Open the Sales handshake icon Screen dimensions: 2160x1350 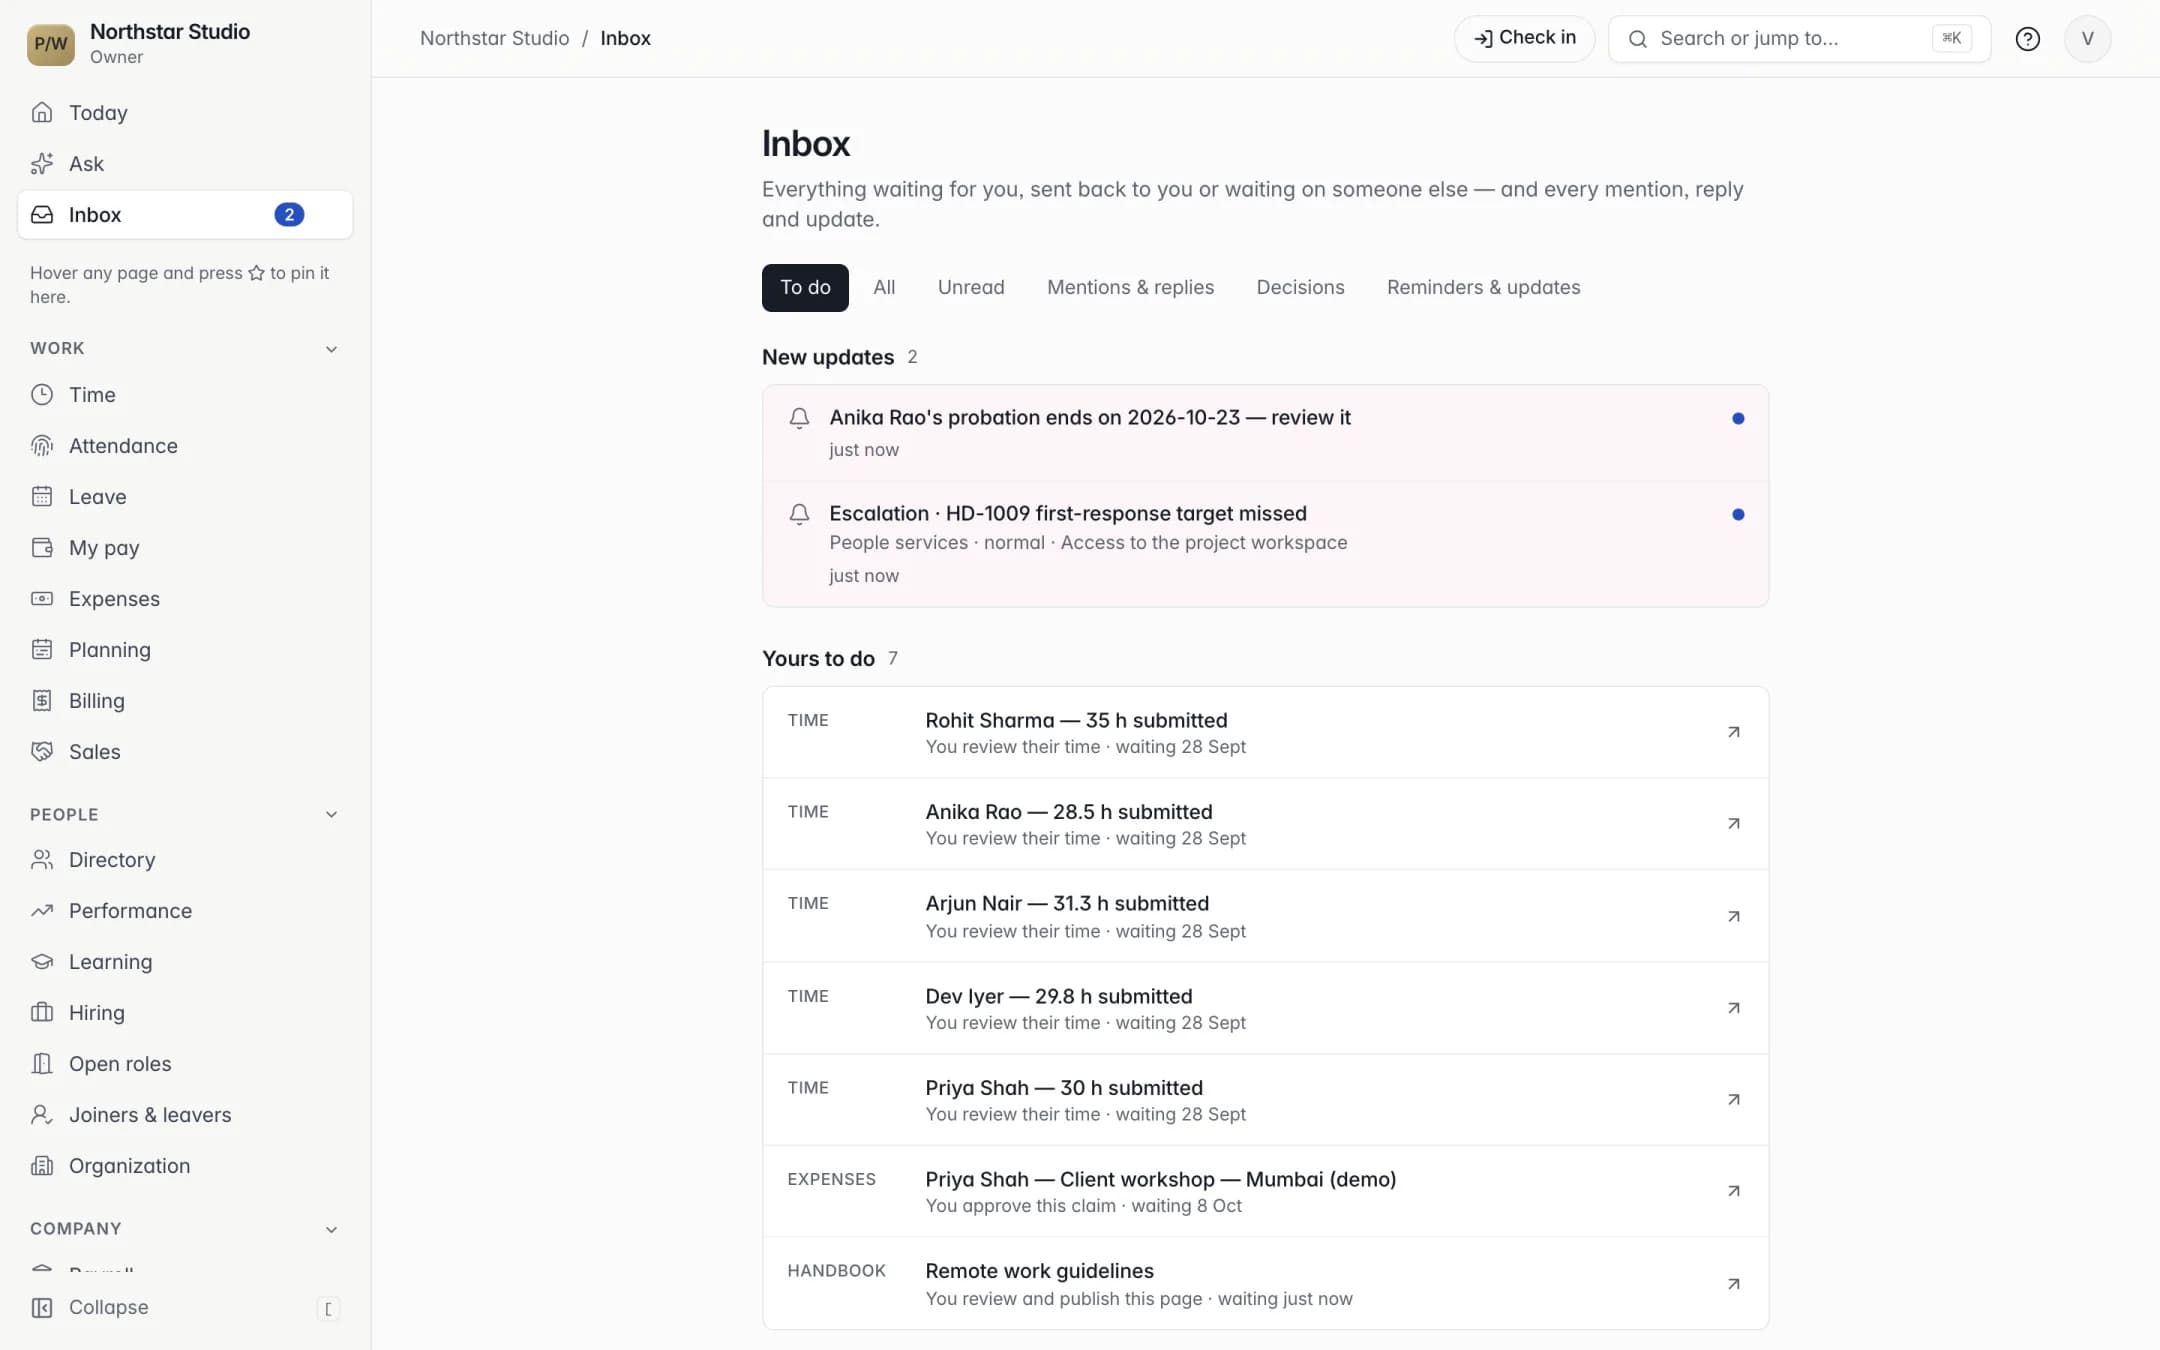click(x=42, y=751)
